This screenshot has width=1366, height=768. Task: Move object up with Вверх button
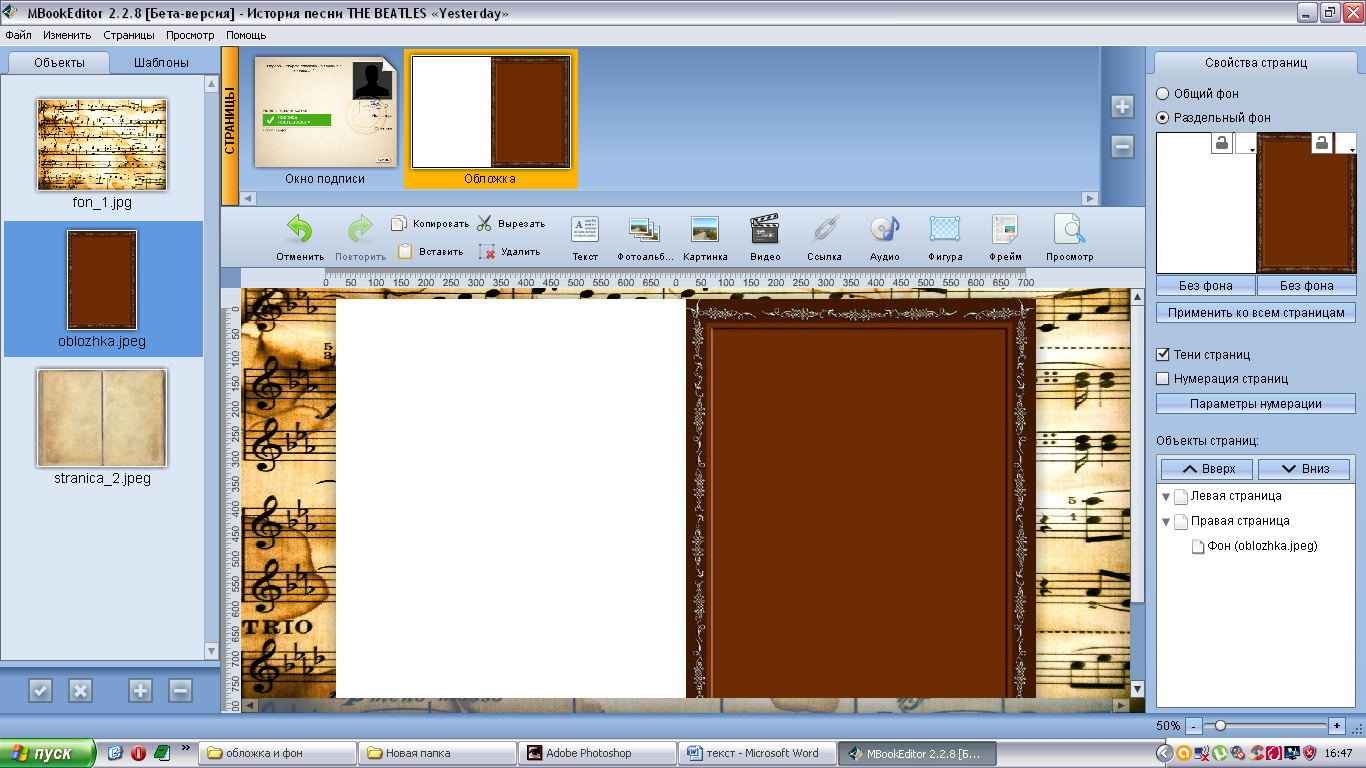click(1207, 469)
